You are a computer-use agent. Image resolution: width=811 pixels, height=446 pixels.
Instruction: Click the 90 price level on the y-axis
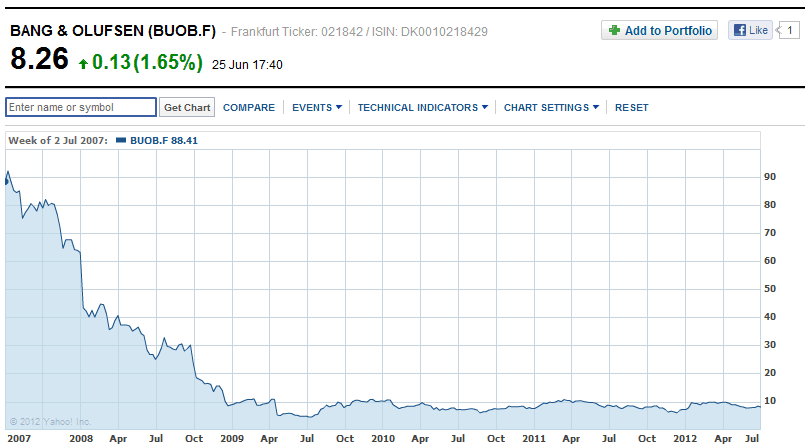[770, 177]
